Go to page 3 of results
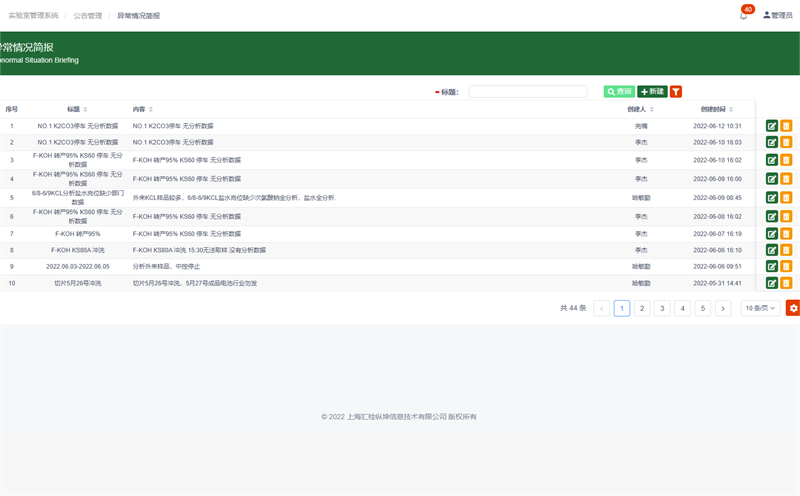The image size is (800, 496). click(662, 308)
